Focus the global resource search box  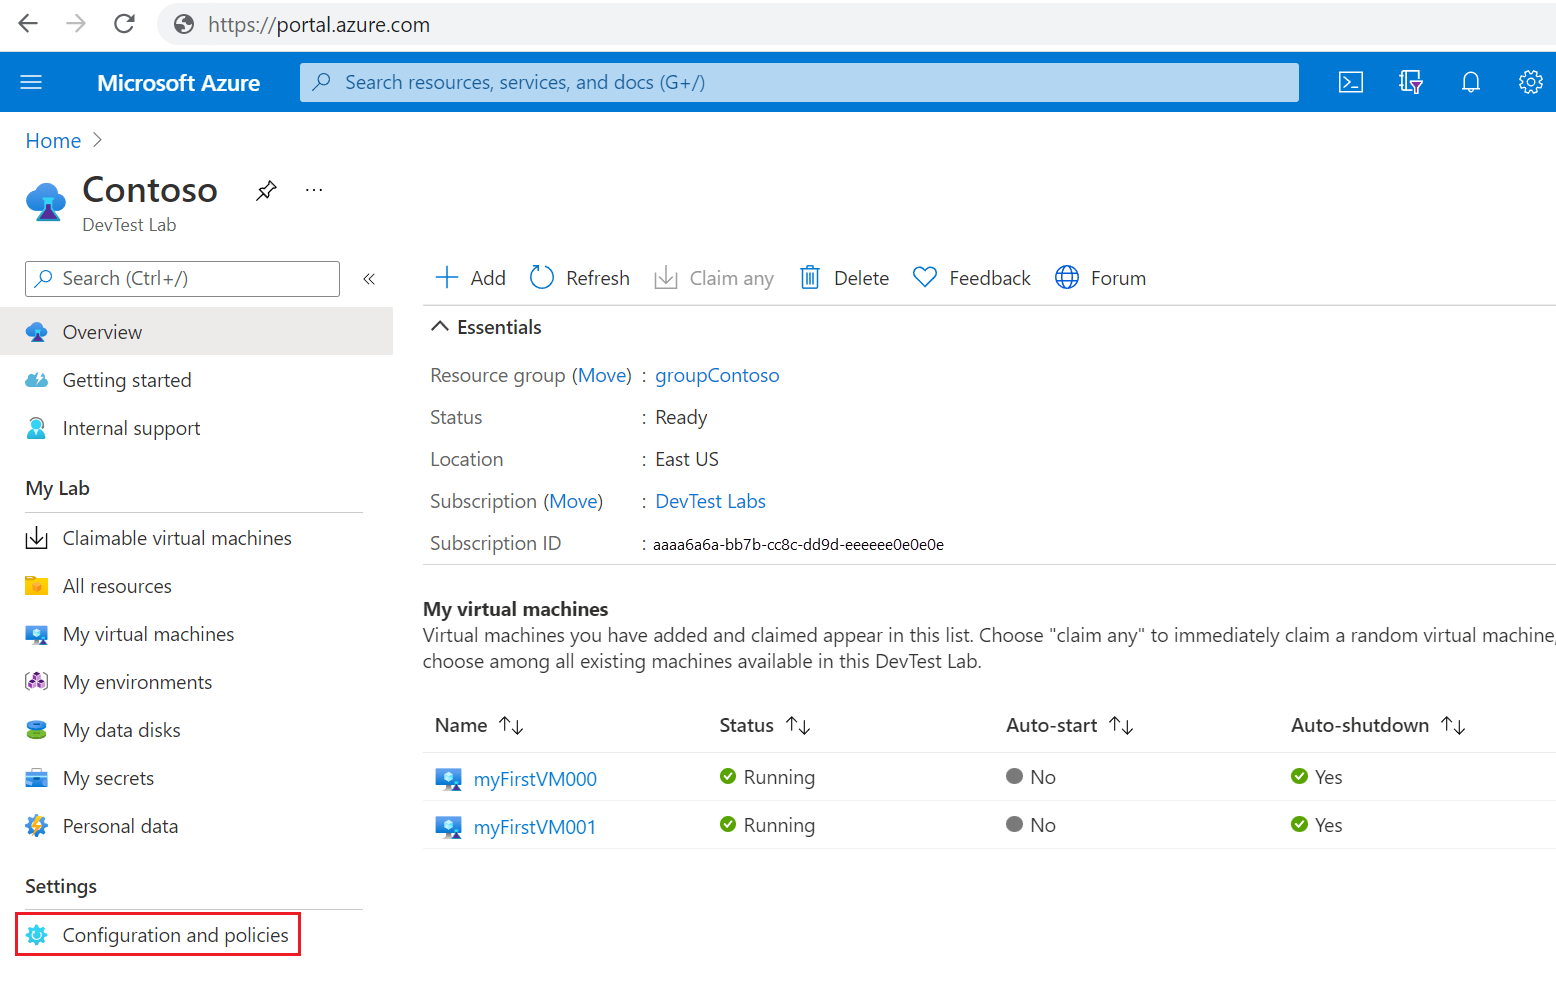click(x=799, y=82)
